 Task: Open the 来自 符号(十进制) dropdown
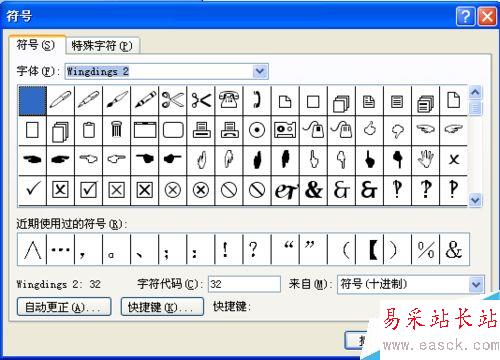[476, 285]
